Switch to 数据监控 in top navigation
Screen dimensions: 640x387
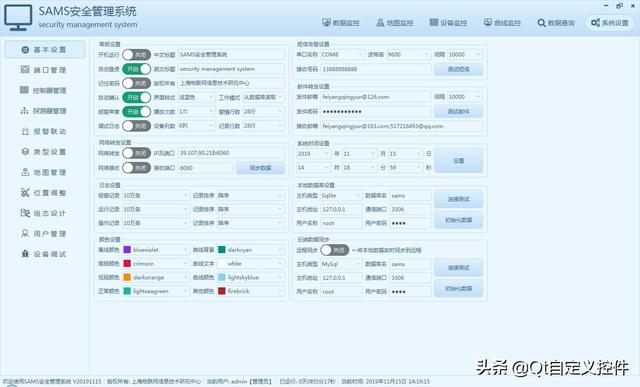click(341, 23)
